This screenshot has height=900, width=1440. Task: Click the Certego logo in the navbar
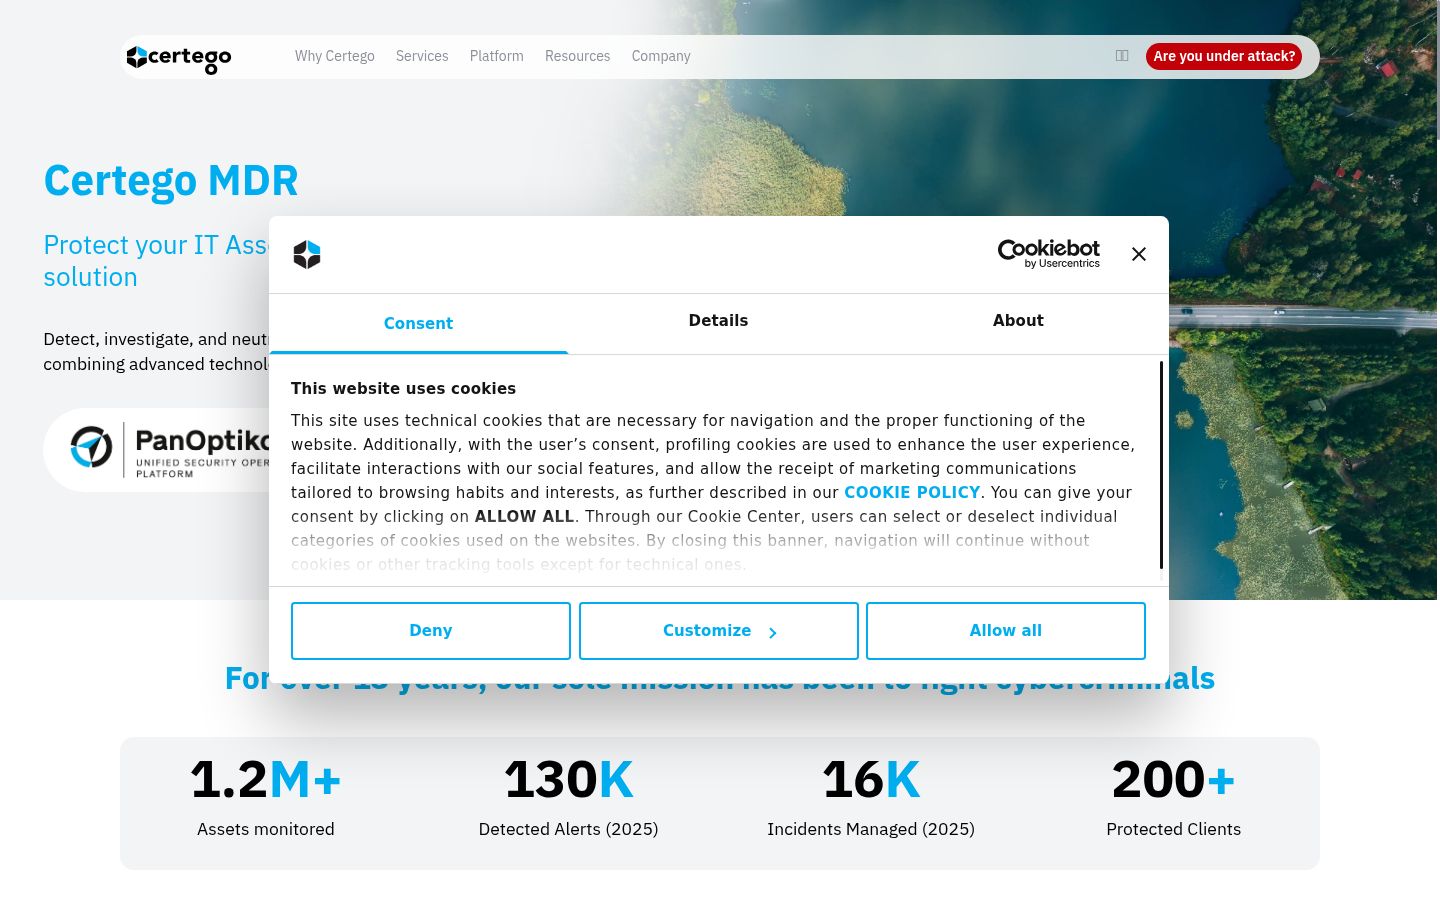[179, 58]
